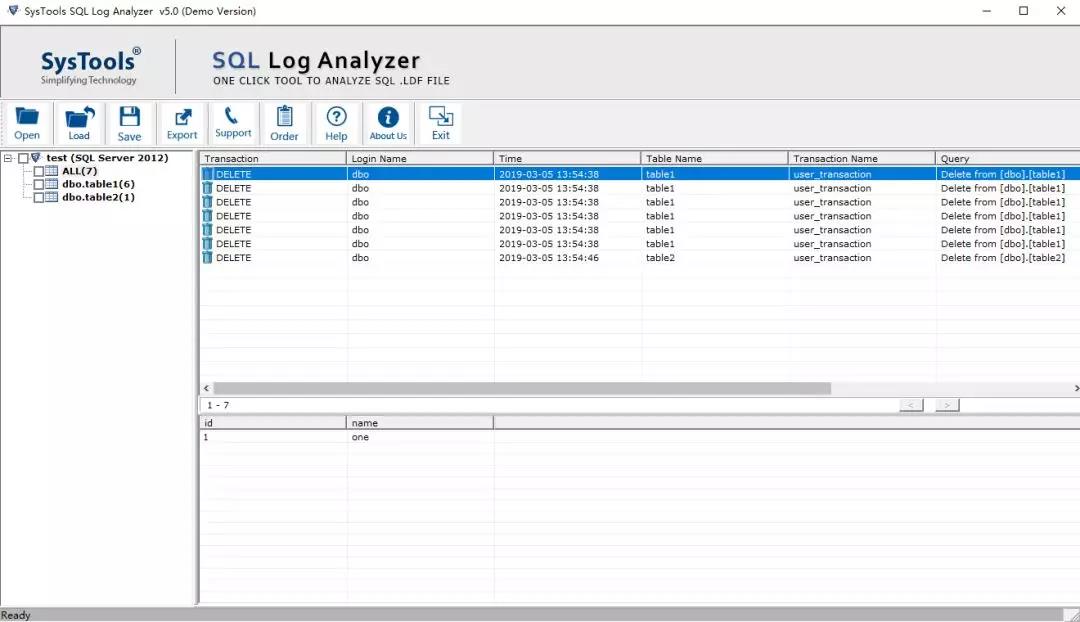Open the Support phone icon
Image resolution: width=1080 pixels, height=622 pixels.
pos(233,123)
